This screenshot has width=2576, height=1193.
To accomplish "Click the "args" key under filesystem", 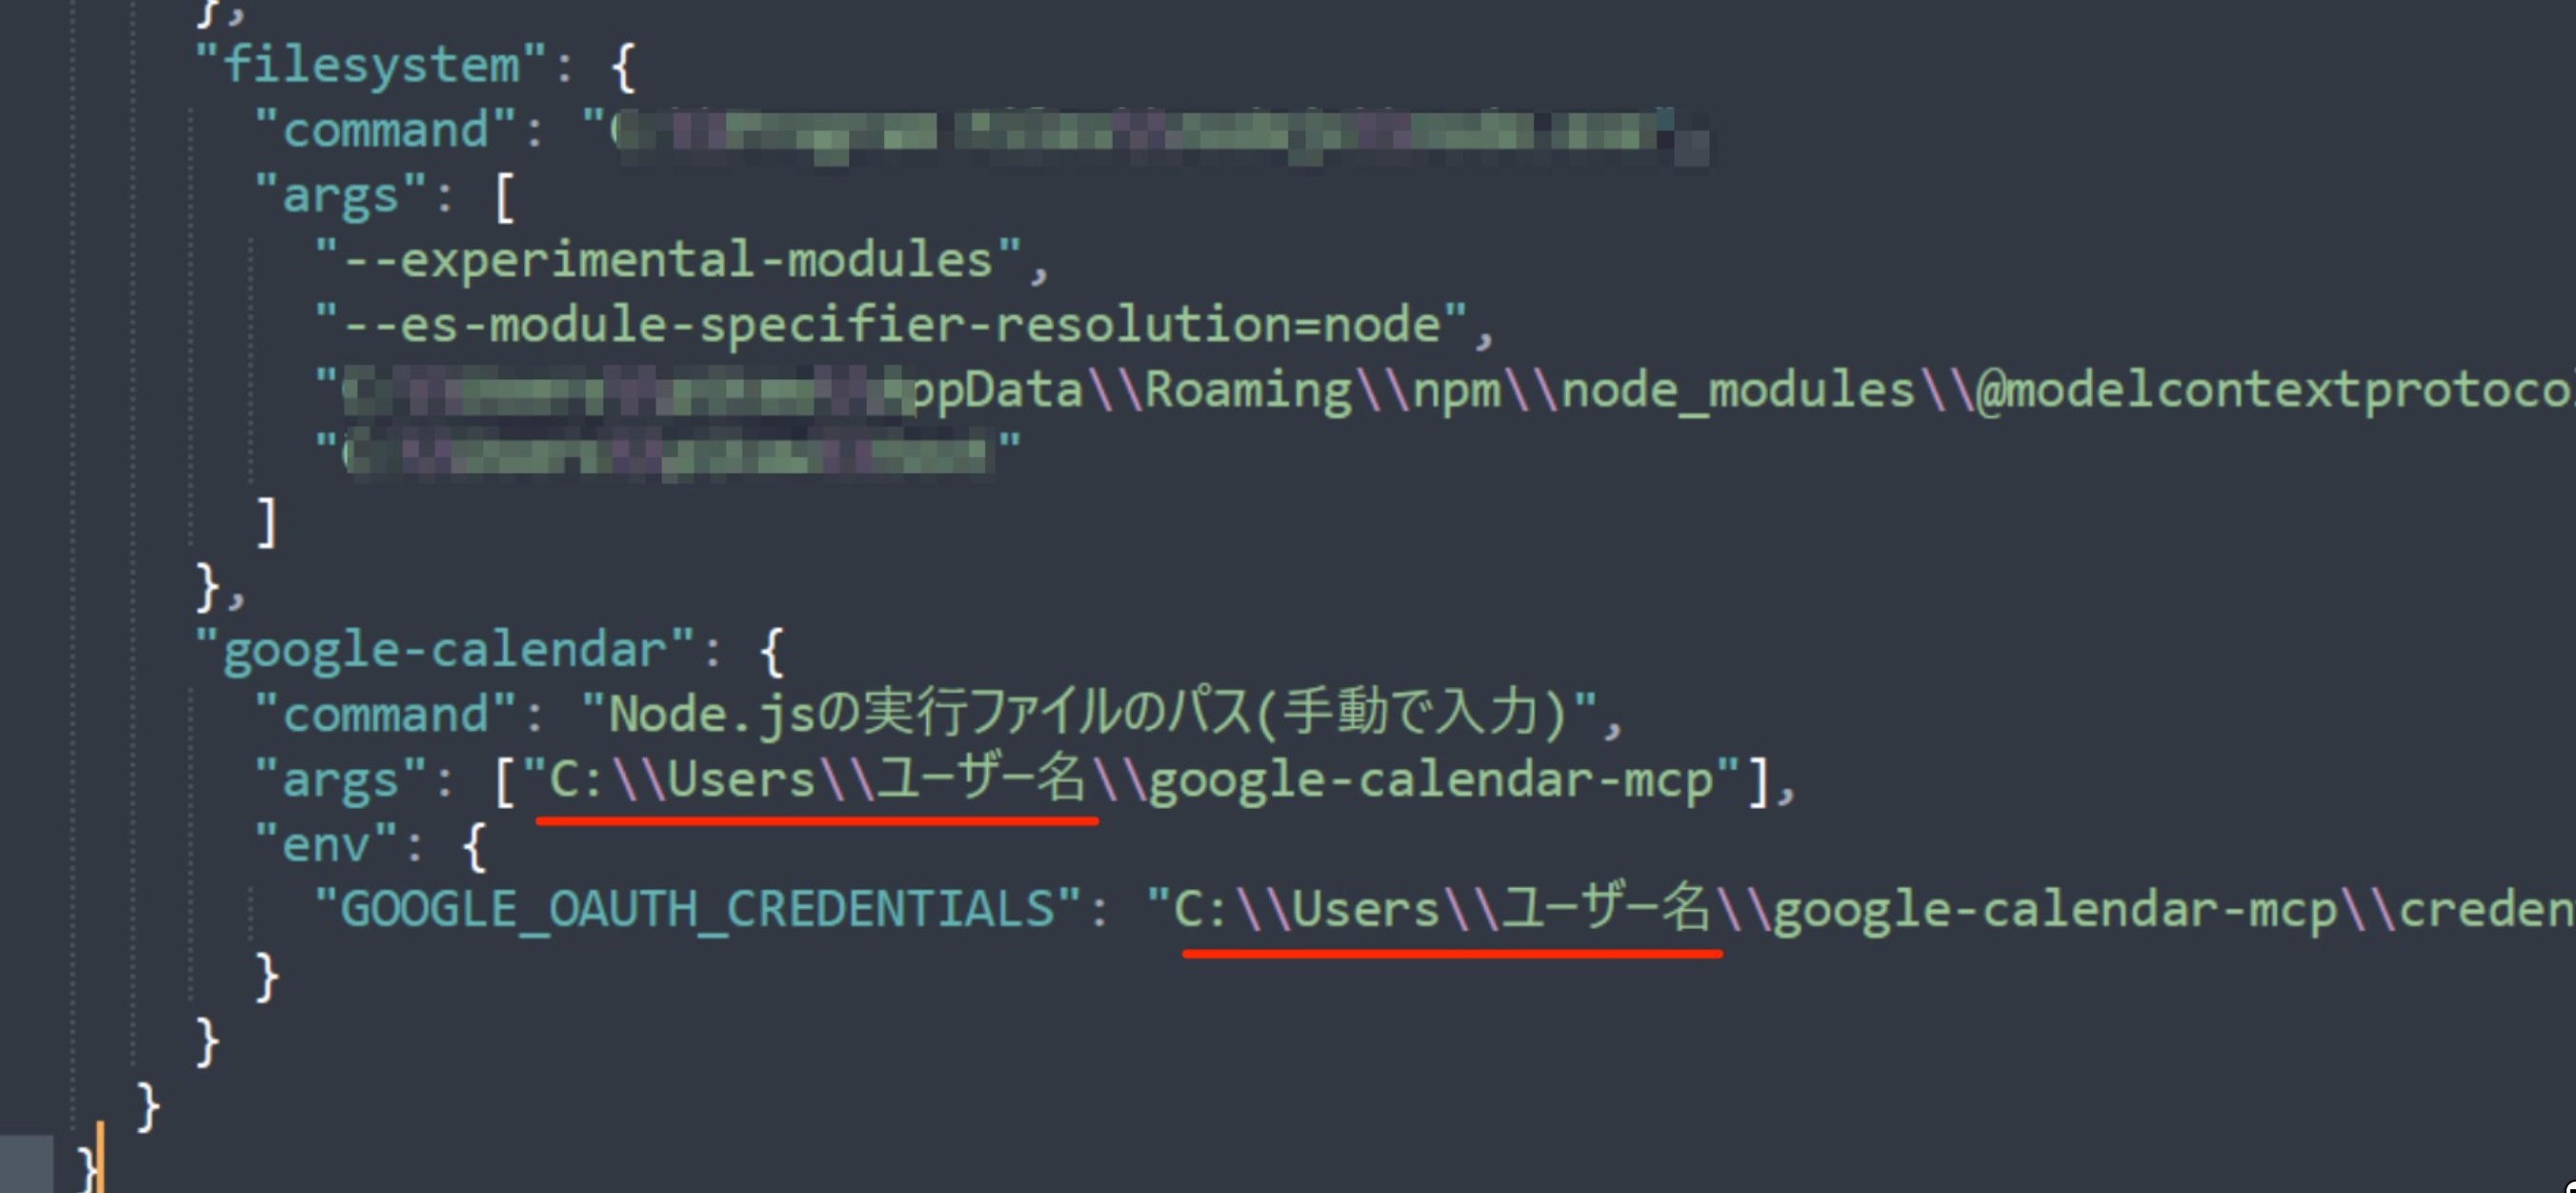I will coord(341,196).
